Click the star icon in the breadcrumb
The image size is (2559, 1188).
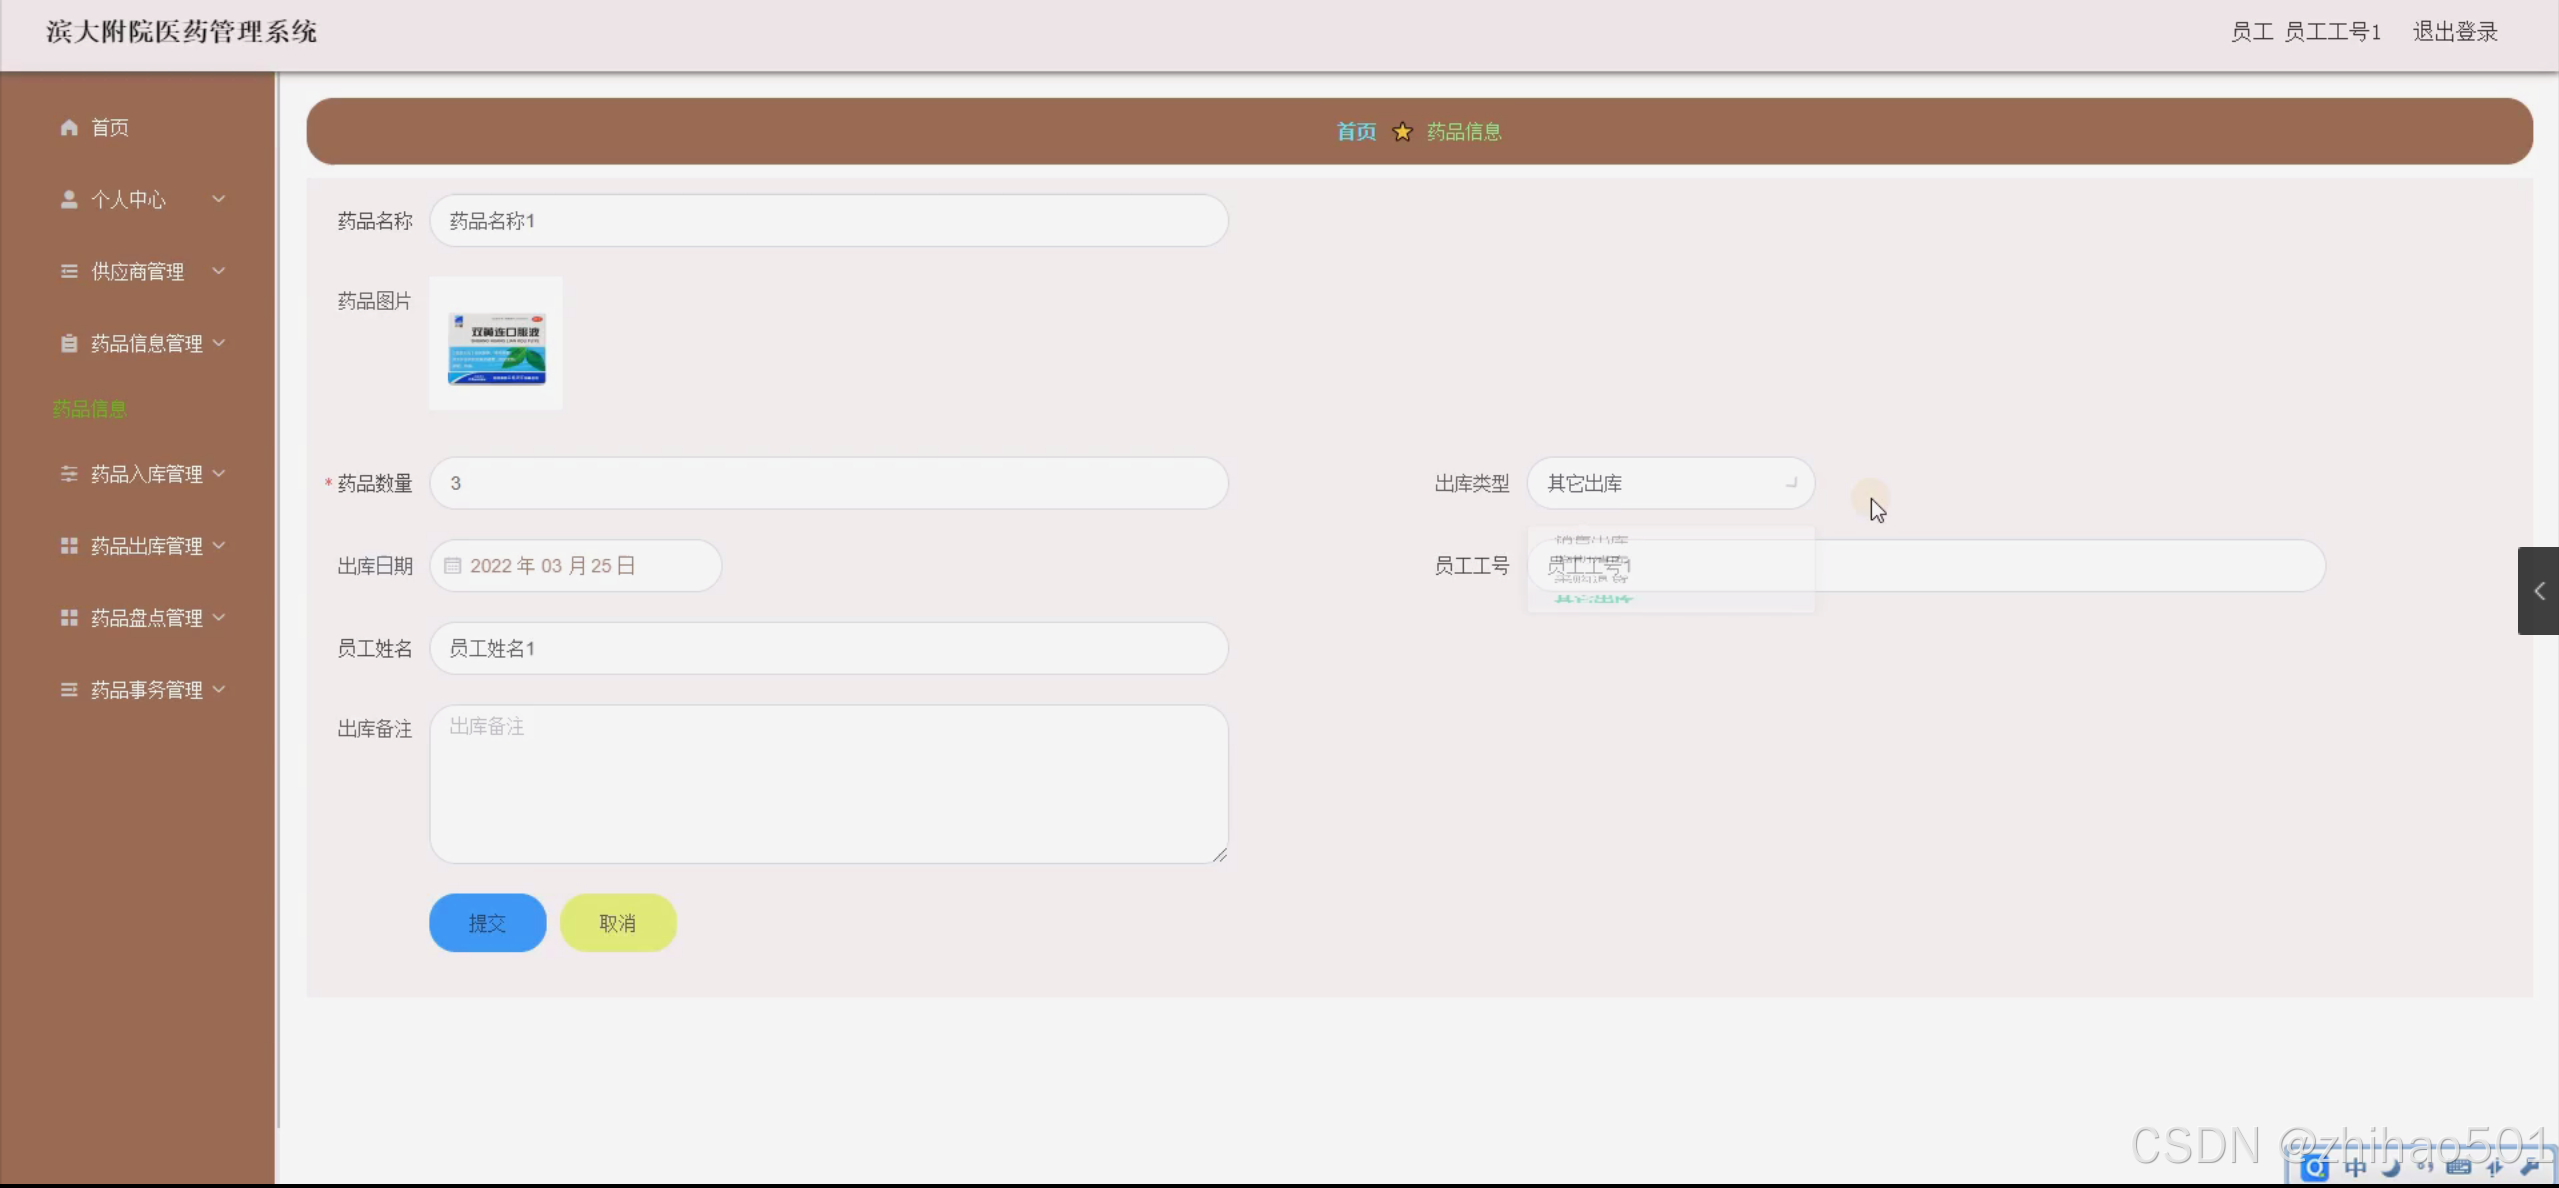click(1402, 131)
